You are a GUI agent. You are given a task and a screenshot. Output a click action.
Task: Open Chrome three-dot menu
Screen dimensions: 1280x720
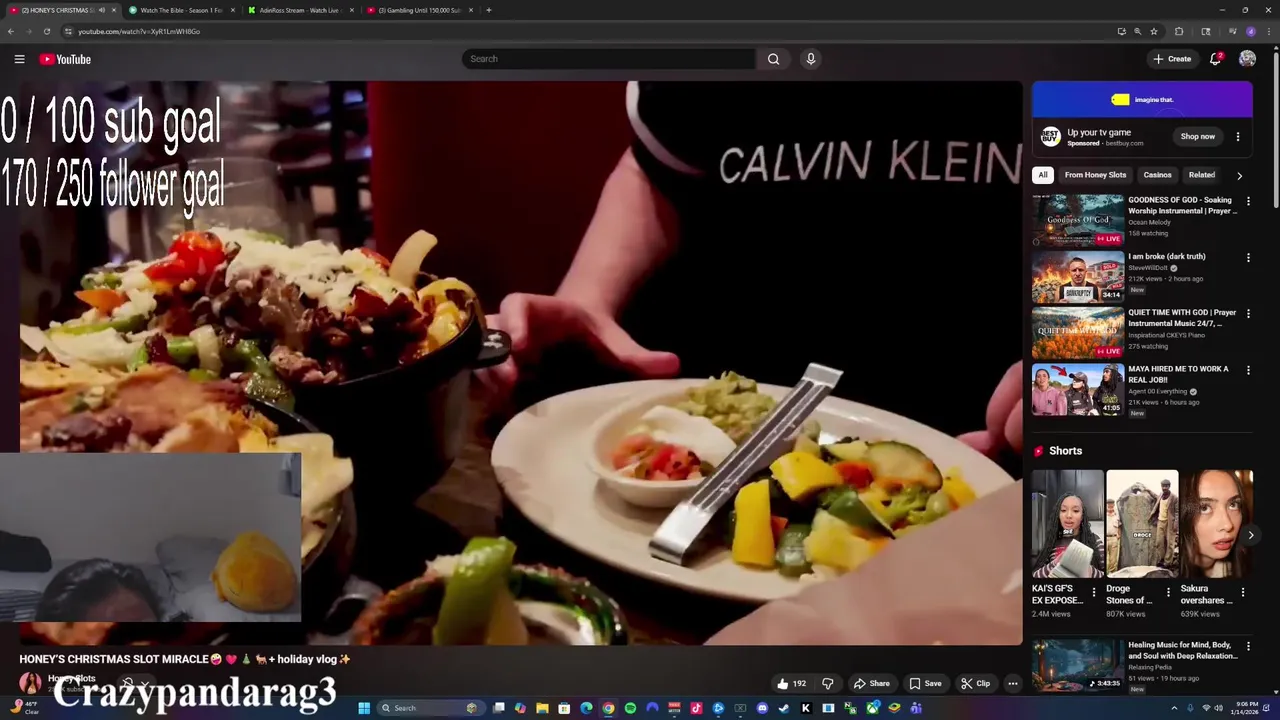(1268, 31)
